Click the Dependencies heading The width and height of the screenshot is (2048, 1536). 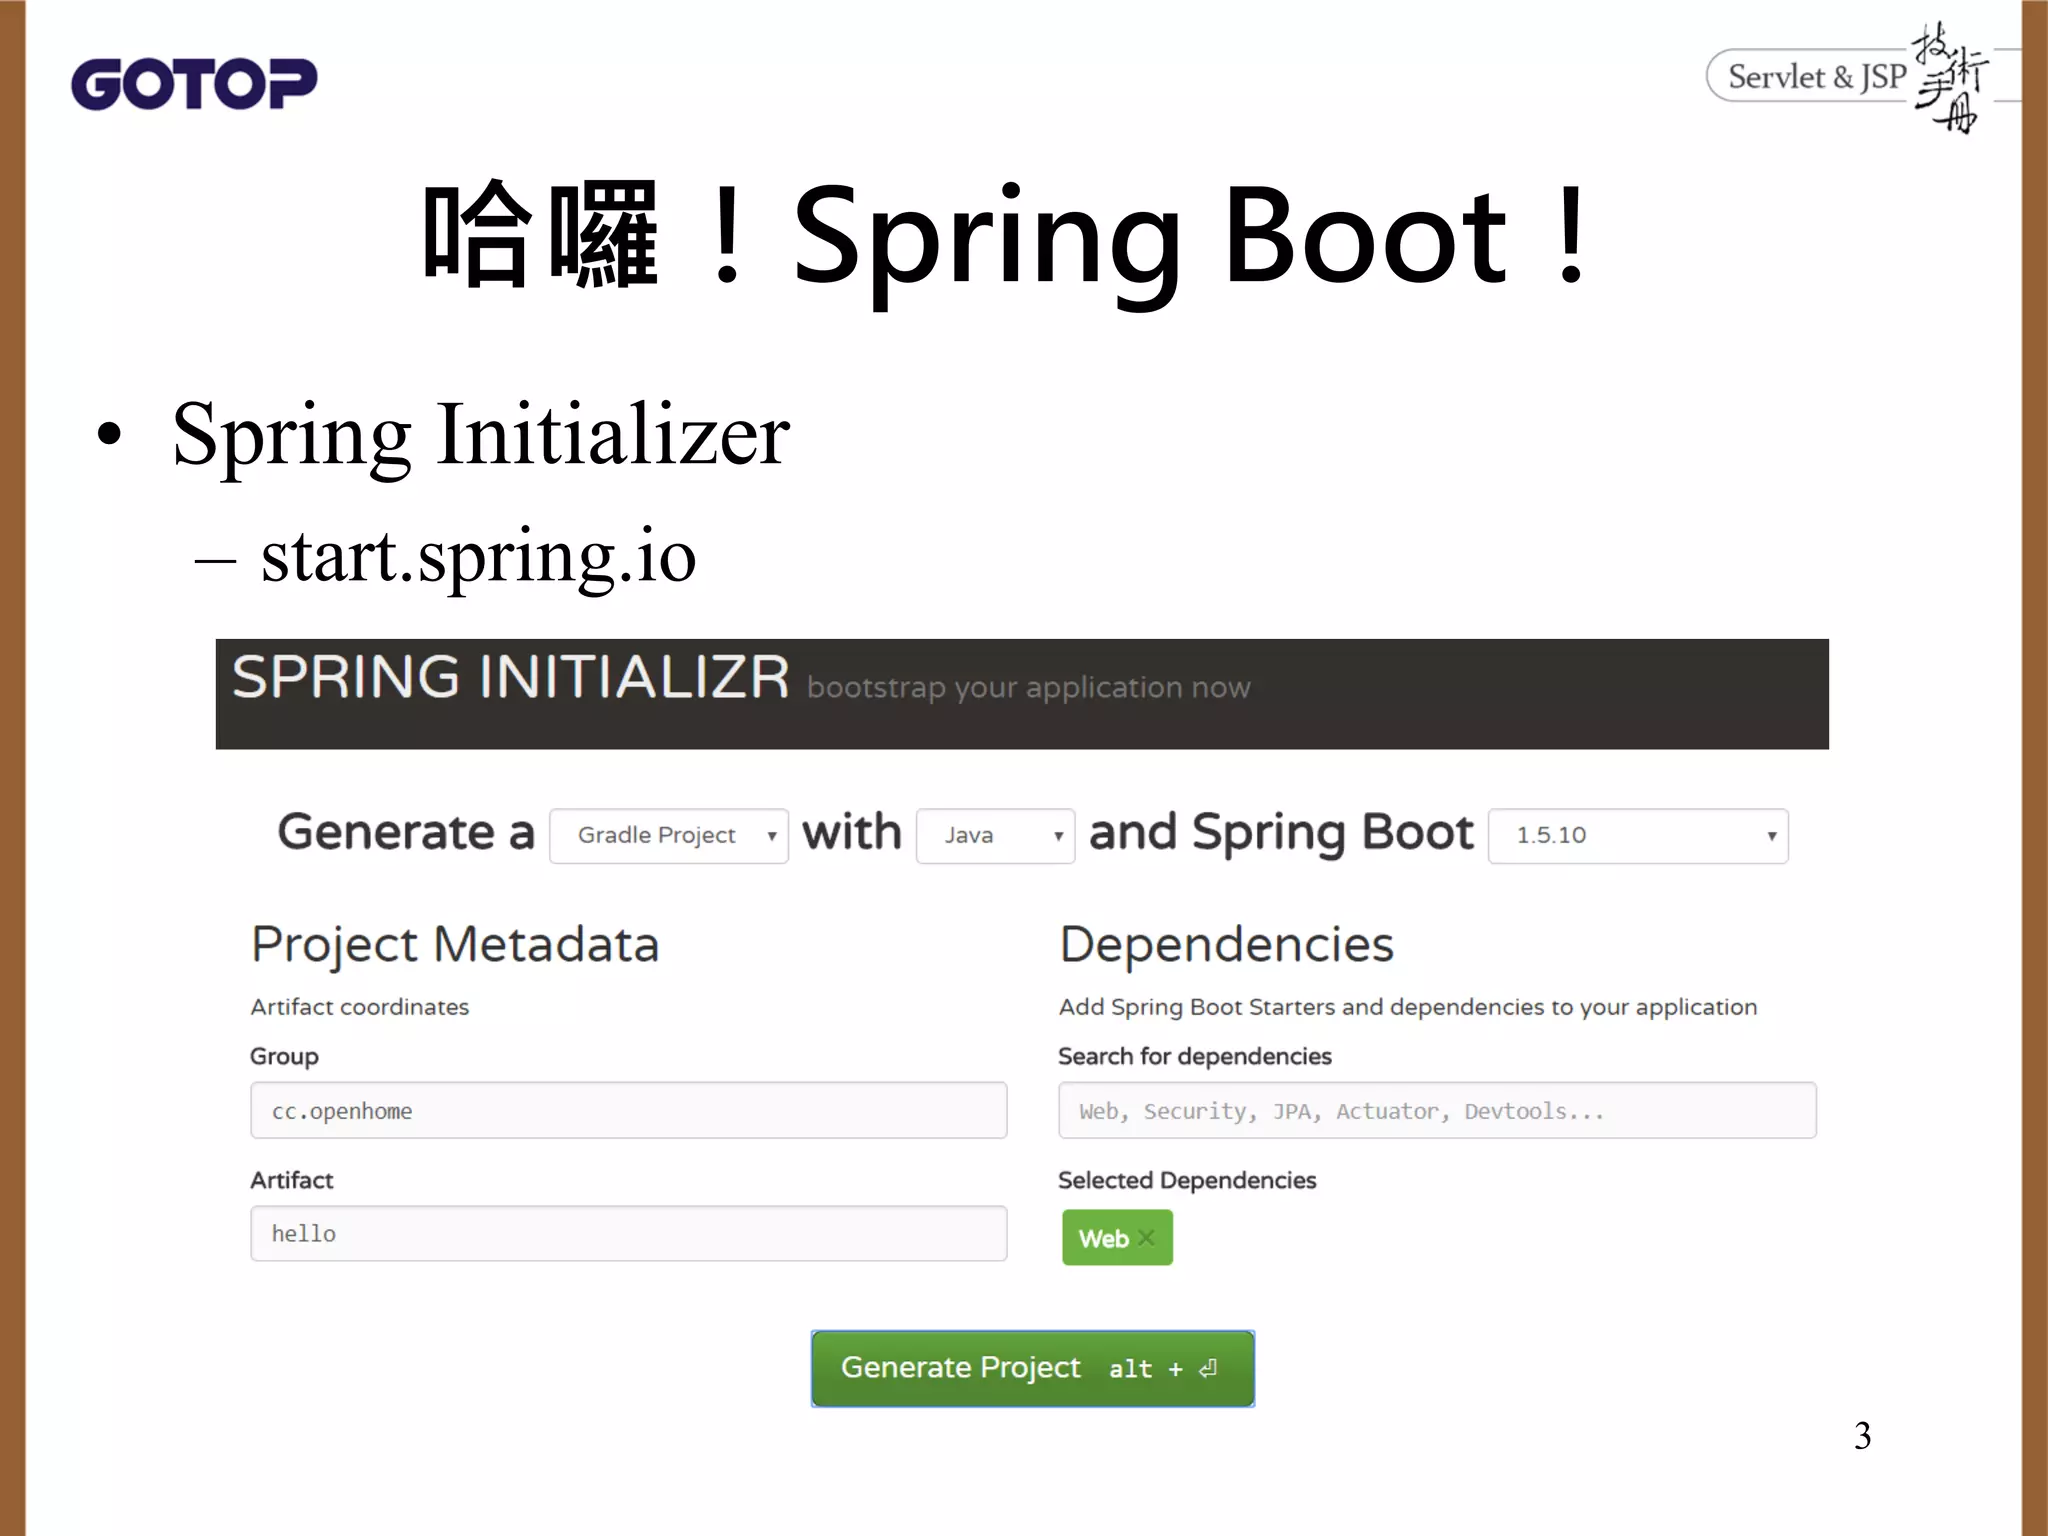click(x=1226, y=945)
